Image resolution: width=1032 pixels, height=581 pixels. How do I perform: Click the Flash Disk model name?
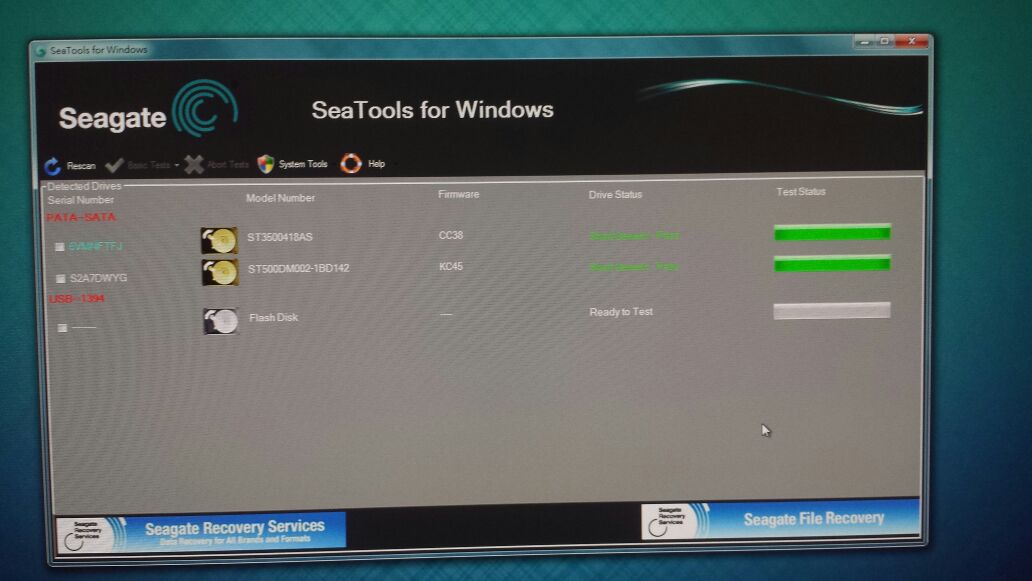274,317
